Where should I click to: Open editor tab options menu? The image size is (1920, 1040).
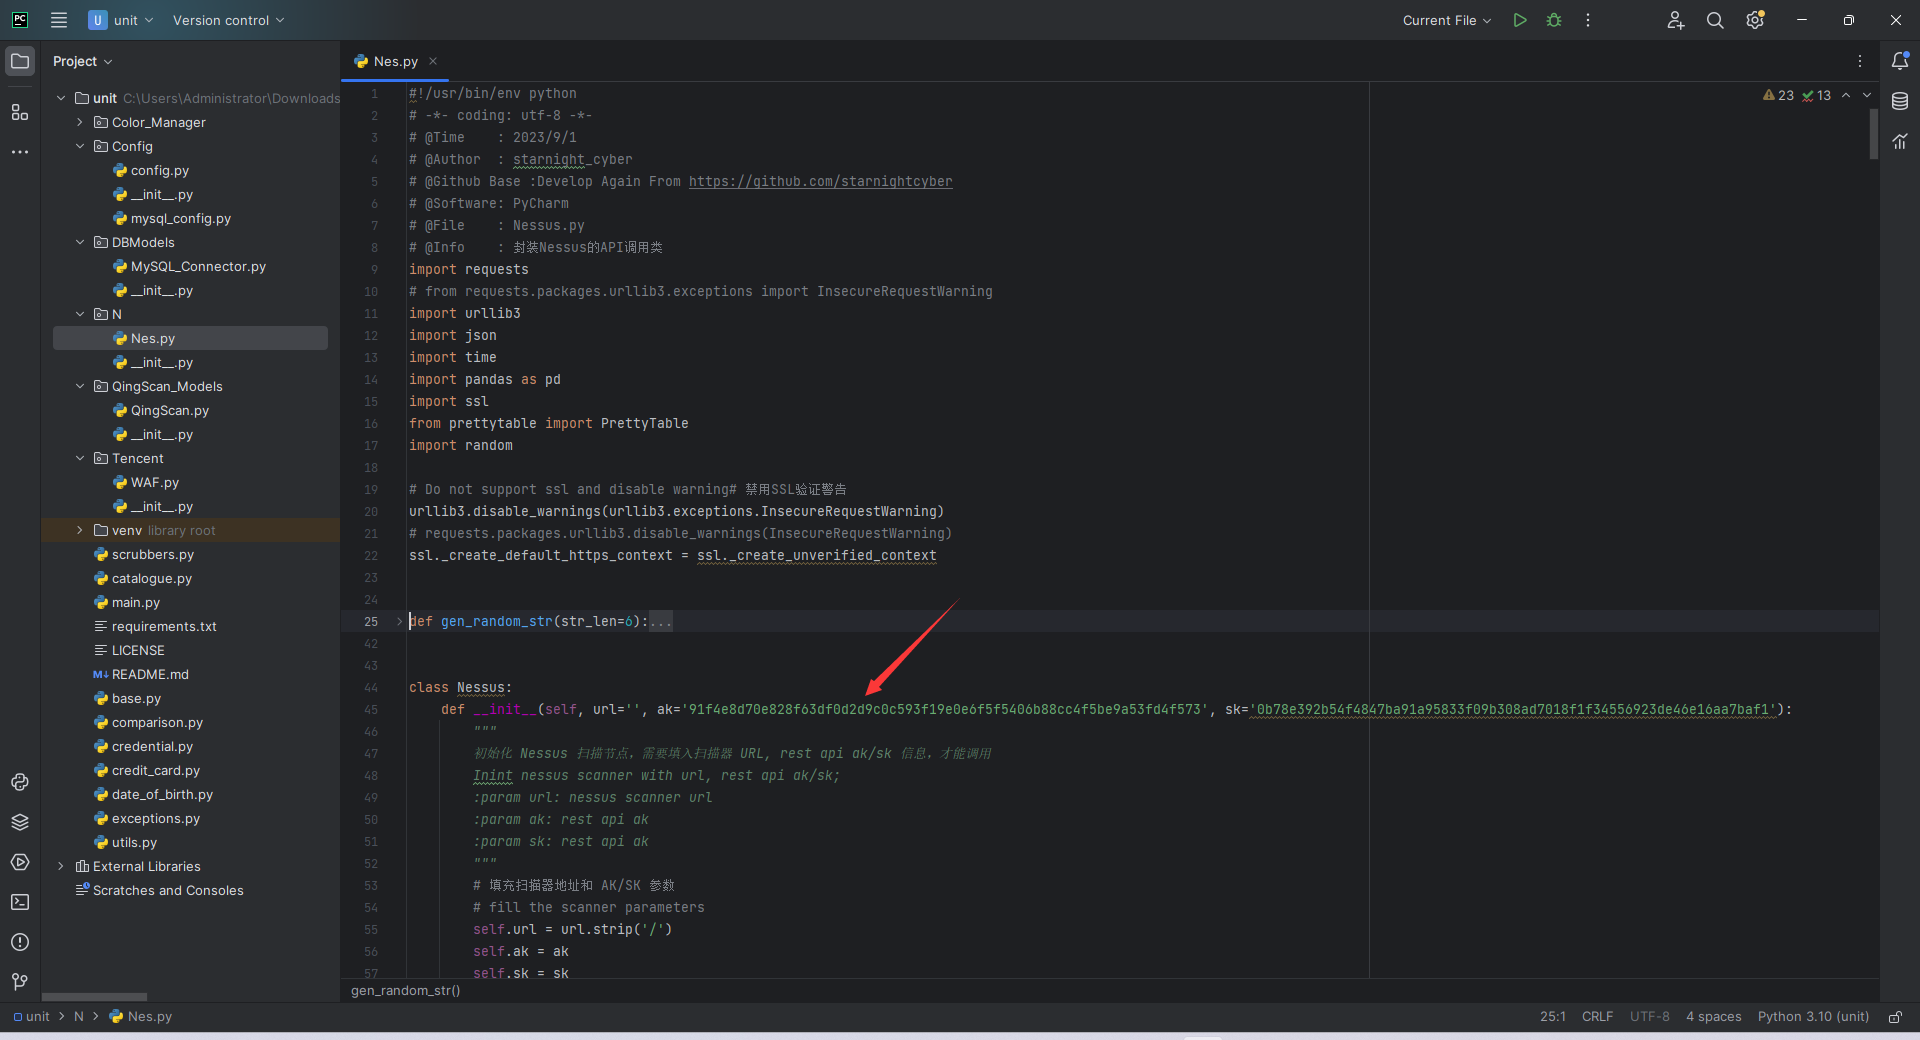pos(1860,61)
